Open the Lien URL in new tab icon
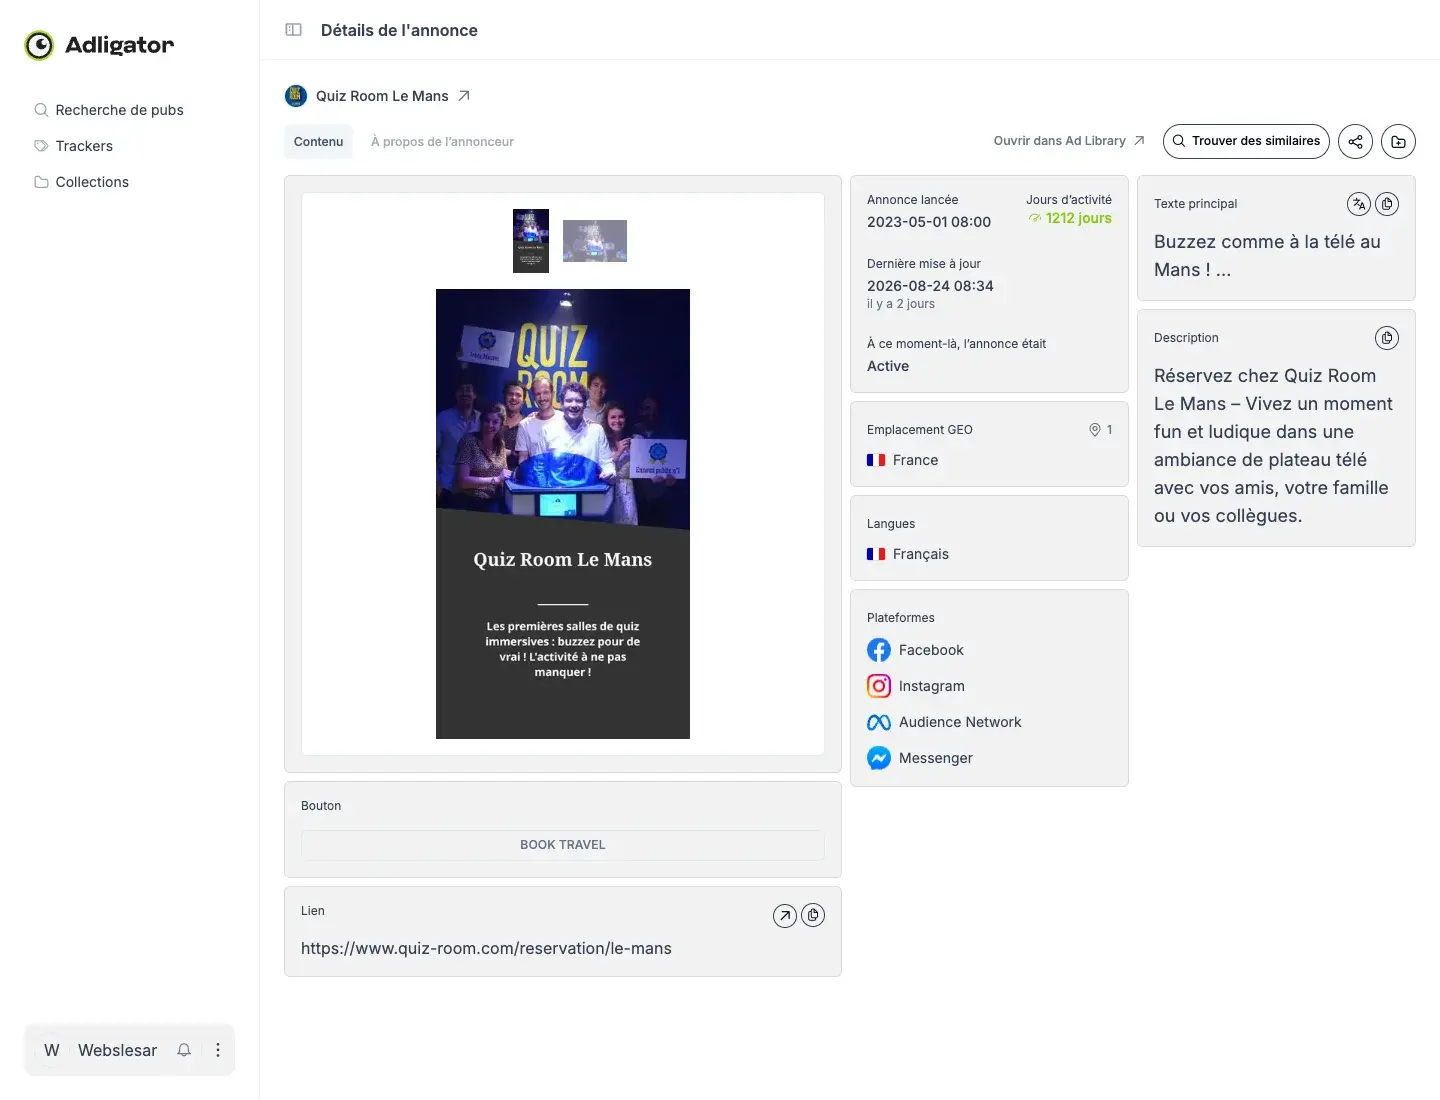 [x=785, y=915]
